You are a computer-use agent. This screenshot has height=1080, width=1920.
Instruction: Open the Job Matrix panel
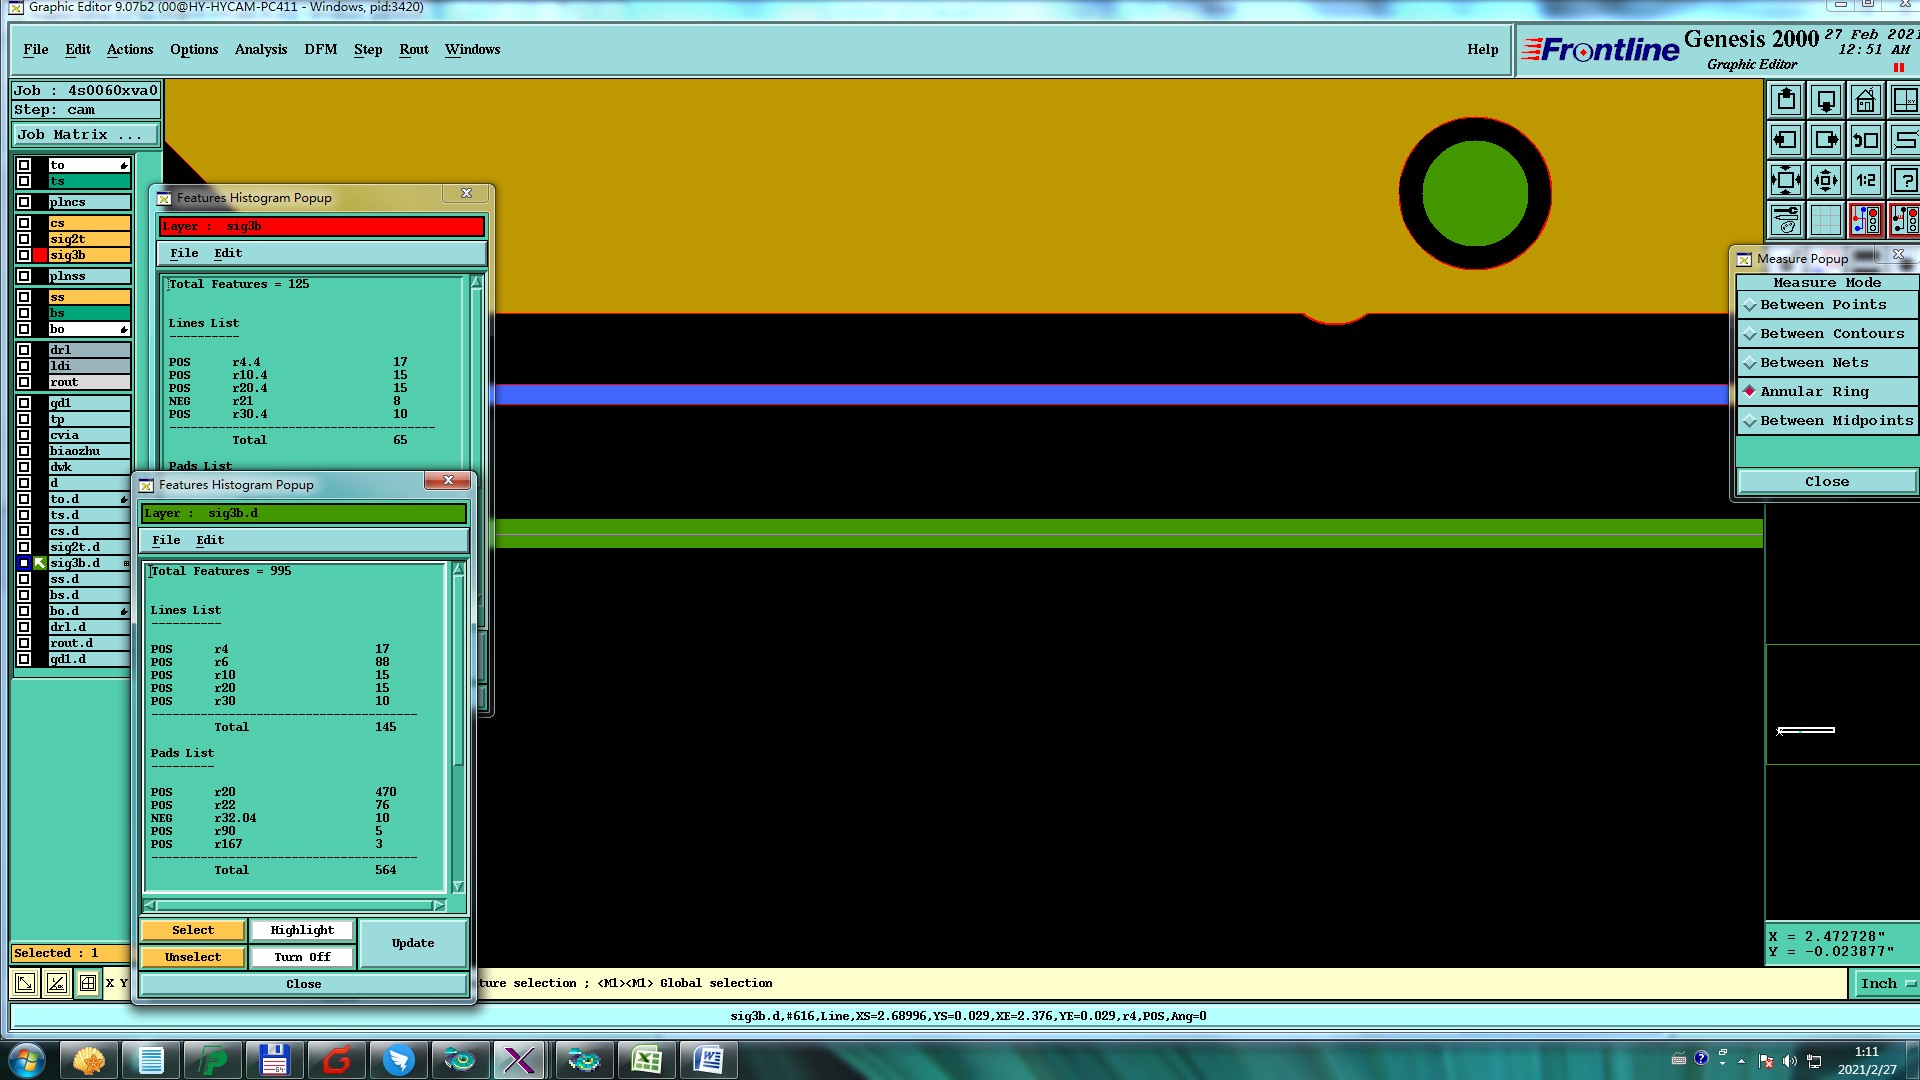click(x=85, y=135)
